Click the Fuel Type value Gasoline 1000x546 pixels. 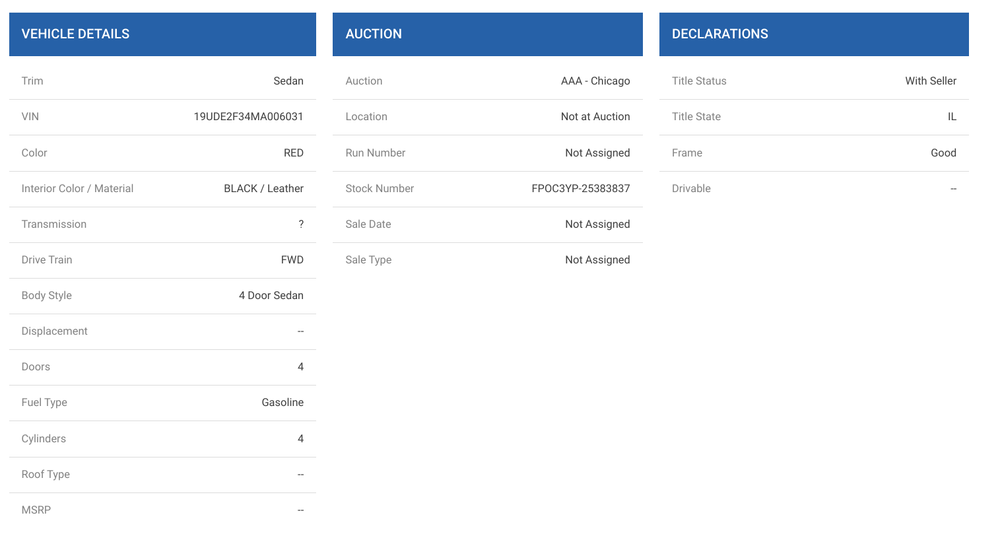click(x=283, y=402)
